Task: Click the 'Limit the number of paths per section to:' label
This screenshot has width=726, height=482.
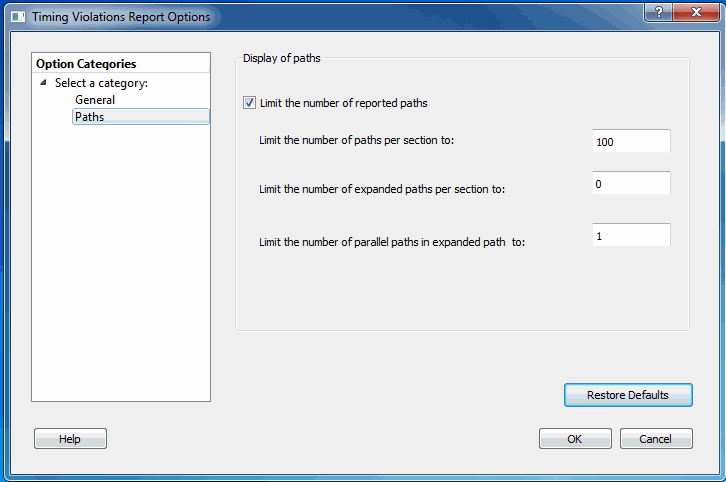Action: coord(356,140)
